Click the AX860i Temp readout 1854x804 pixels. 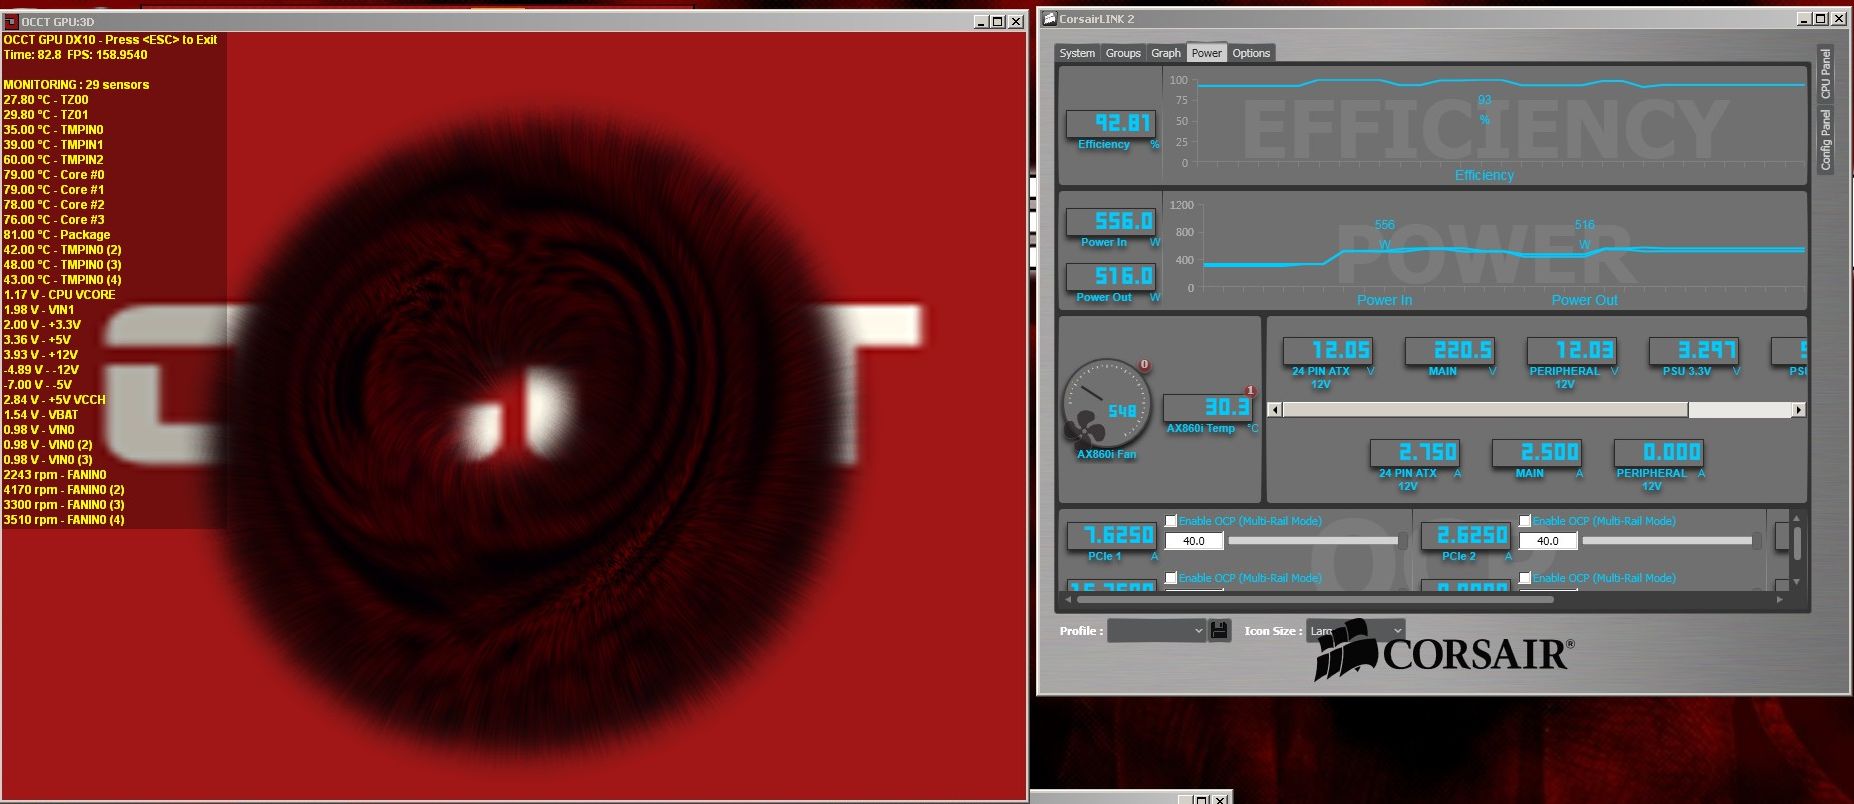click(x=1211, y=407)
